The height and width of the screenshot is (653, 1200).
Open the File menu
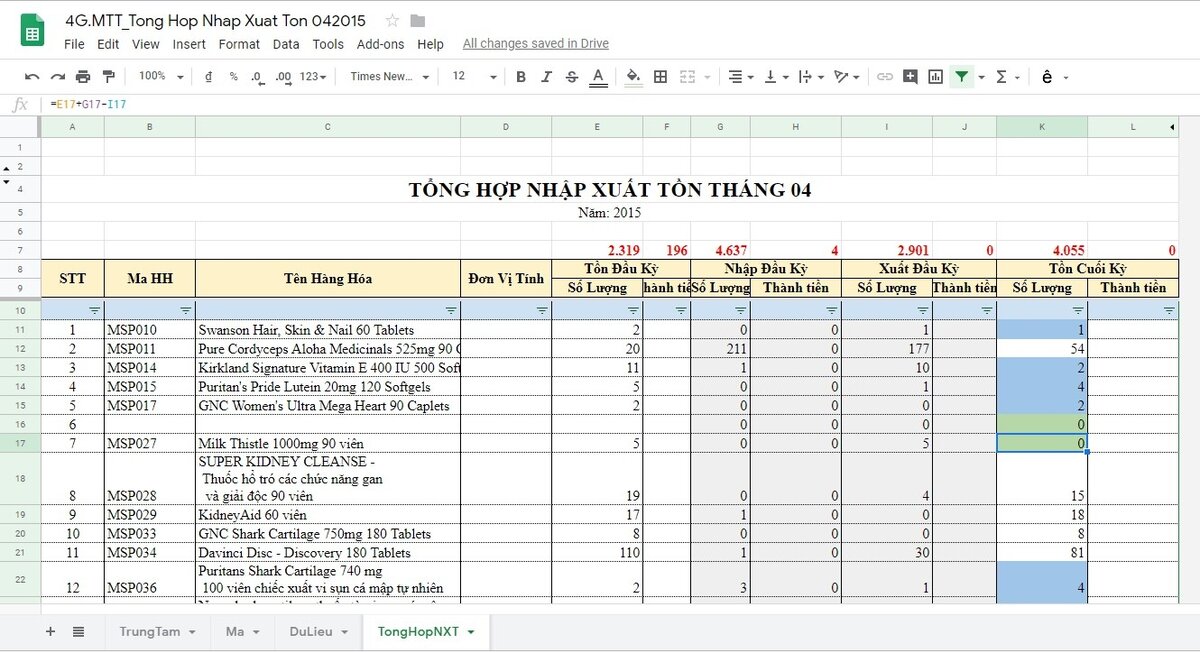pos(74,44)
